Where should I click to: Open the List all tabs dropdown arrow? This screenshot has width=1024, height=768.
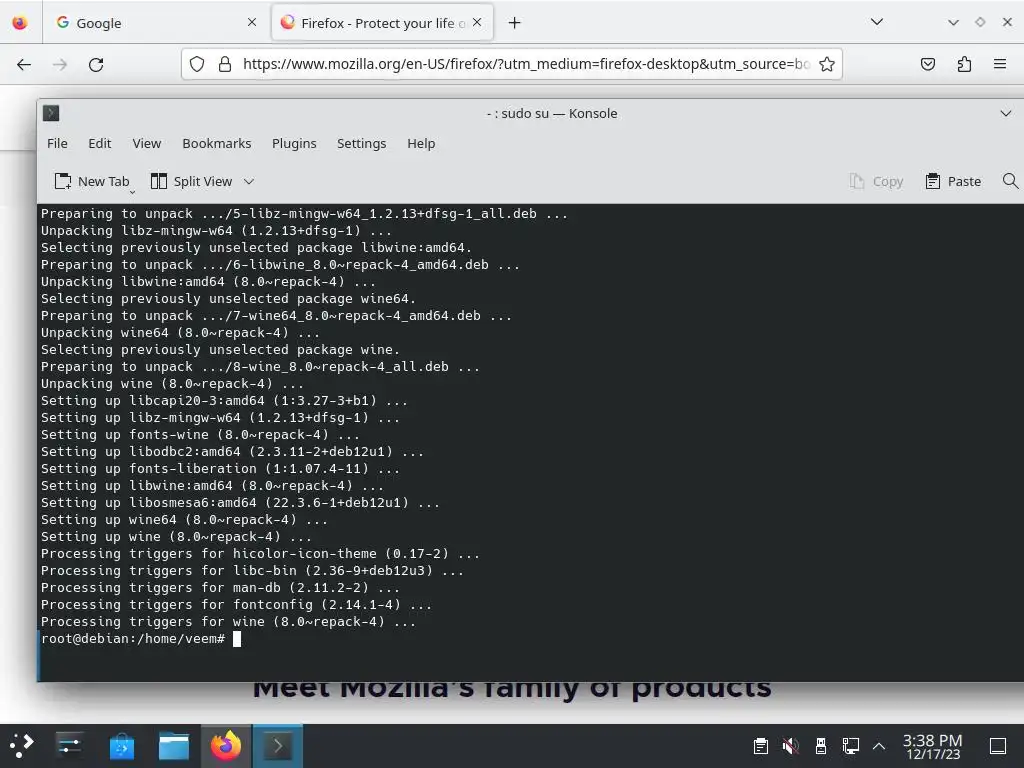tap(877, 22)
